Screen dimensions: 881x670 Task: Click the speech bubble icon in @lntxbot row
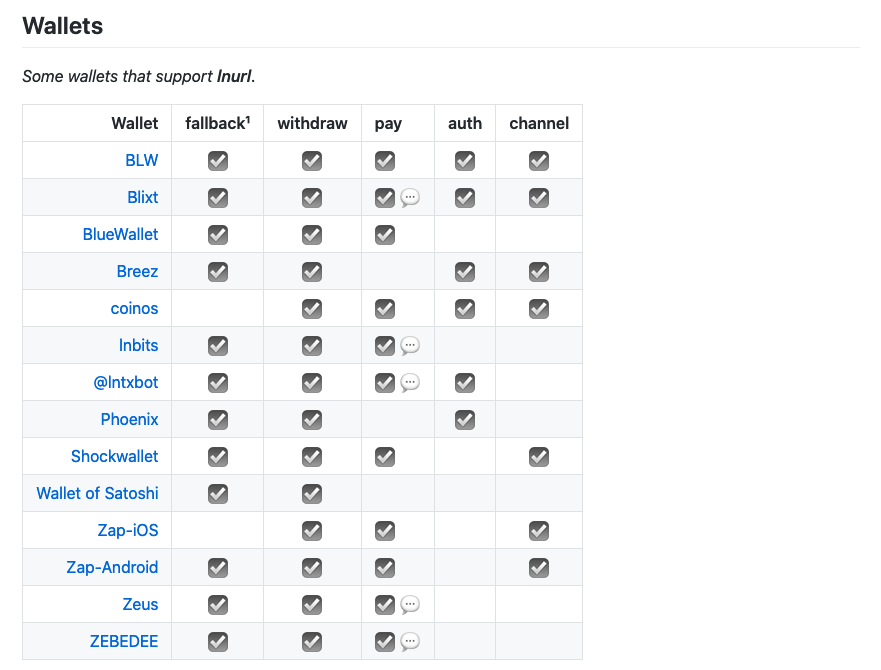click(x=410, y=383)
